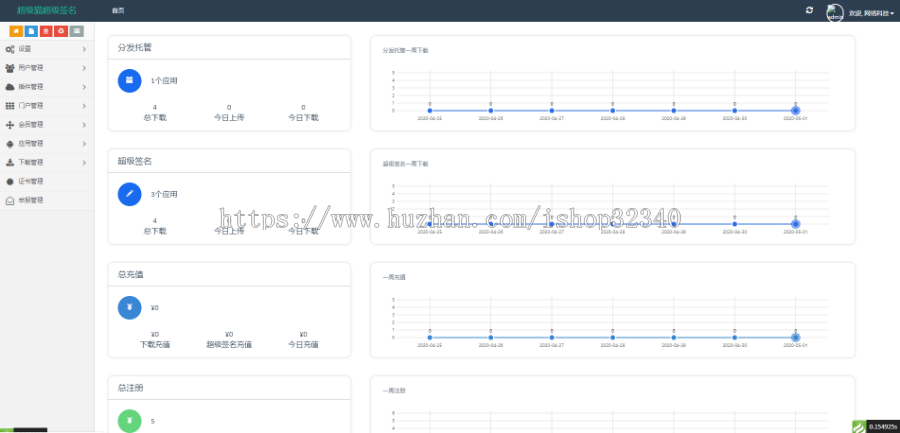Click 超级签名充值 stat in 总充值 card
This screenshot has height=433, width=900.
coord(229,340)
